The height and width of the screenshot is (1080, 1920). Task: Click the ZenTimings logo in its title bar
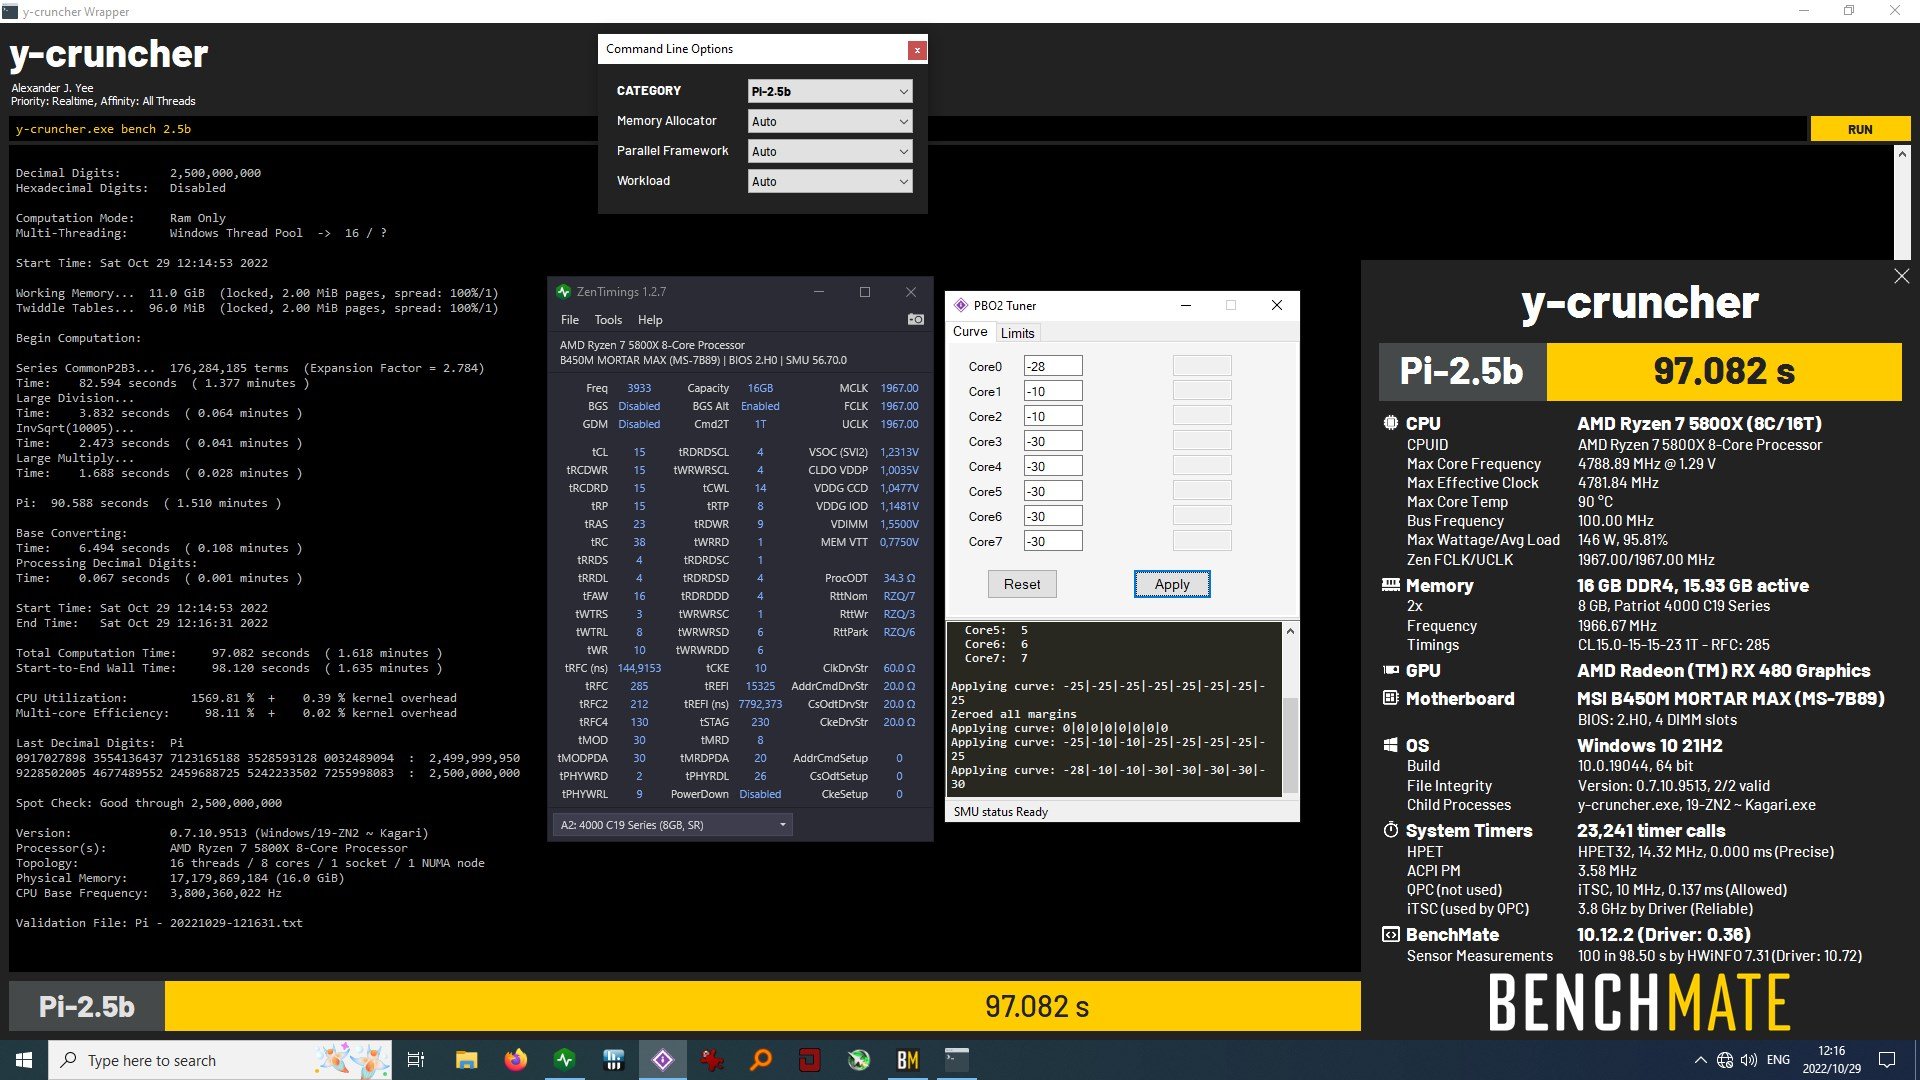pyautogui.click(x=564, y=292)
